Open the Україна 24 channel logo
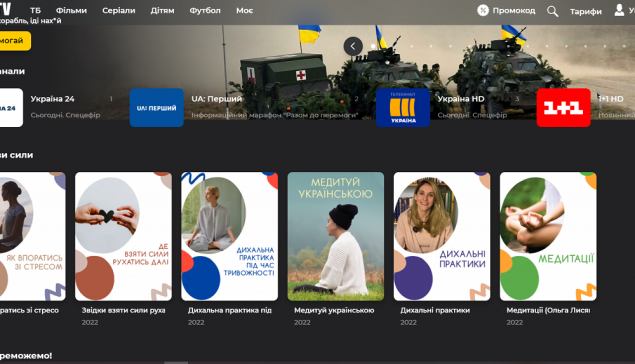 (x=11, y=108)
